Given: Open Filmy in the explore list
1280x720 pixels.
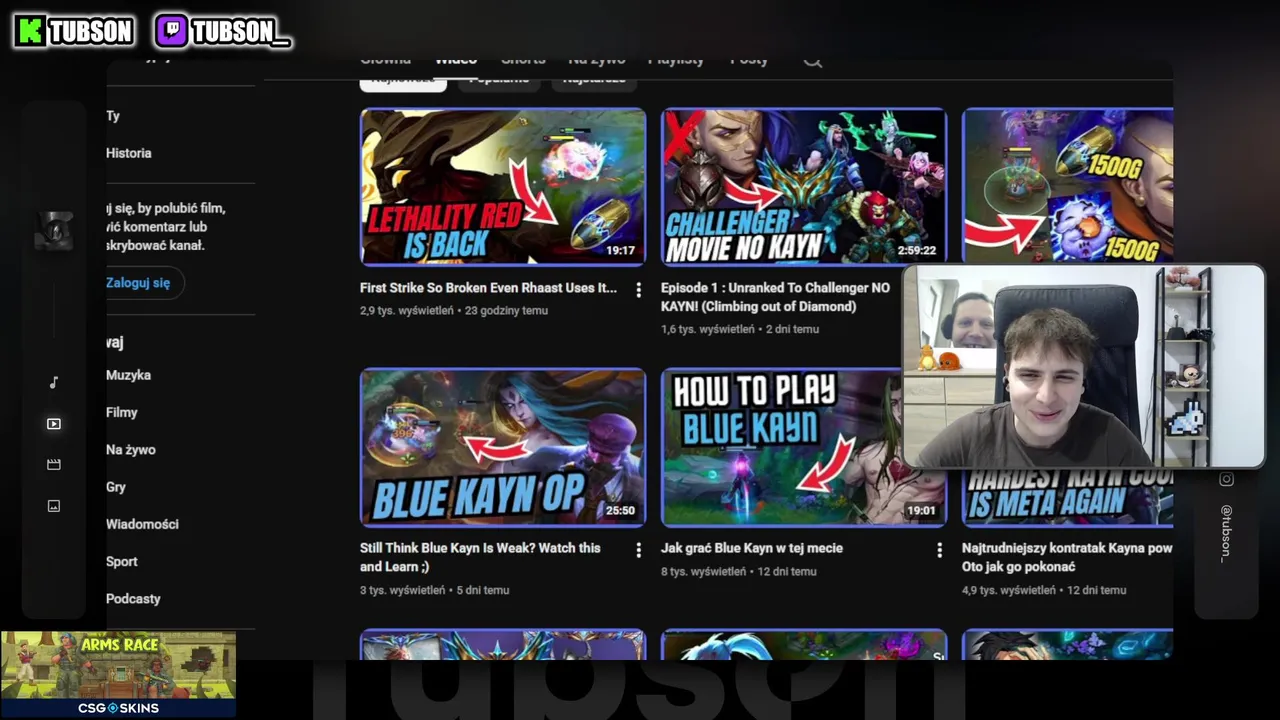Looking at the screenshot, I should coord(122,412).
